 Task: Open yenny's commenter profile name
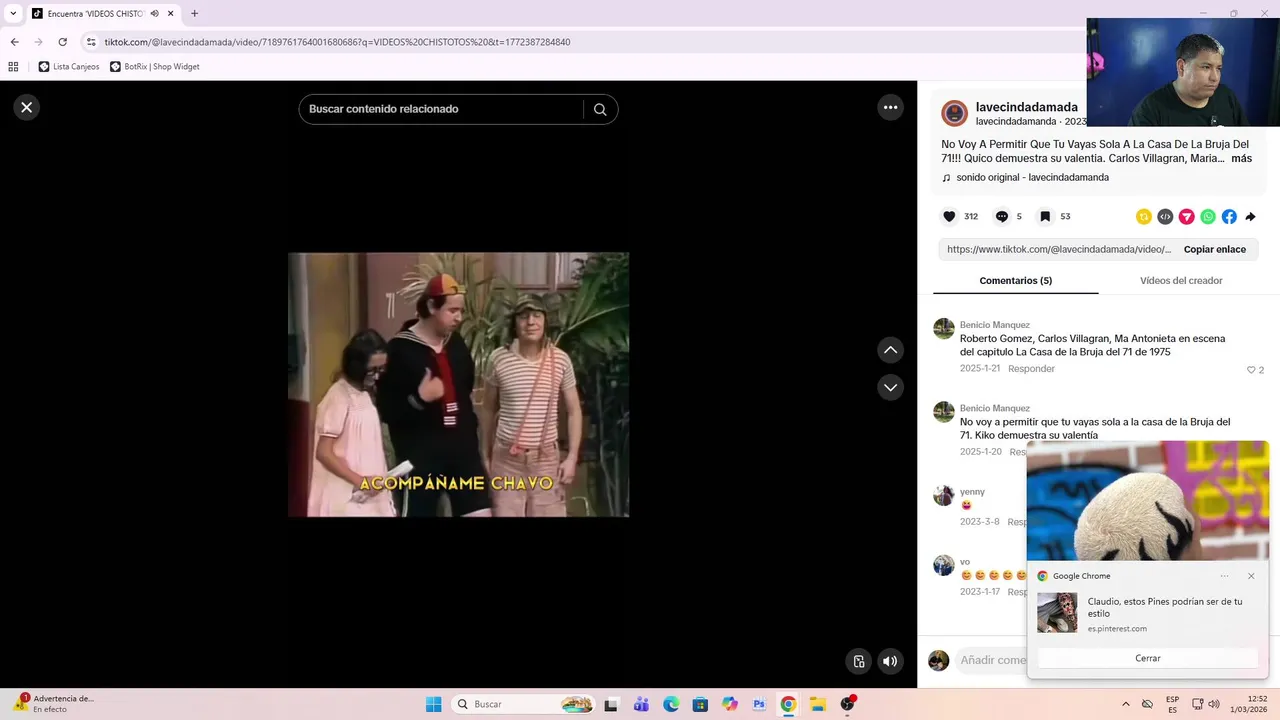coord(972,492)
